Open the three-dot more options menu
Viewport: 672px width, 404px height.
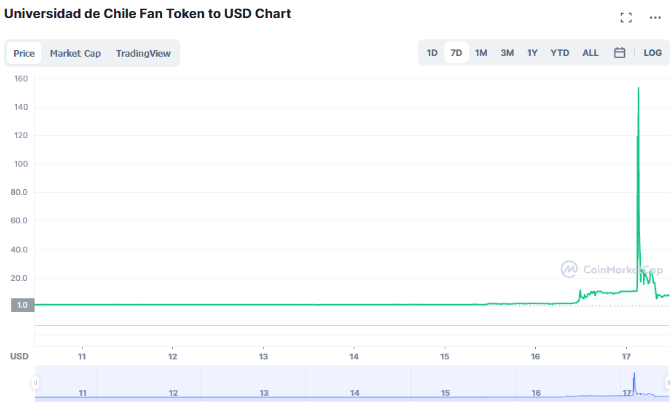pyautogui.click(x=655, y=18)
